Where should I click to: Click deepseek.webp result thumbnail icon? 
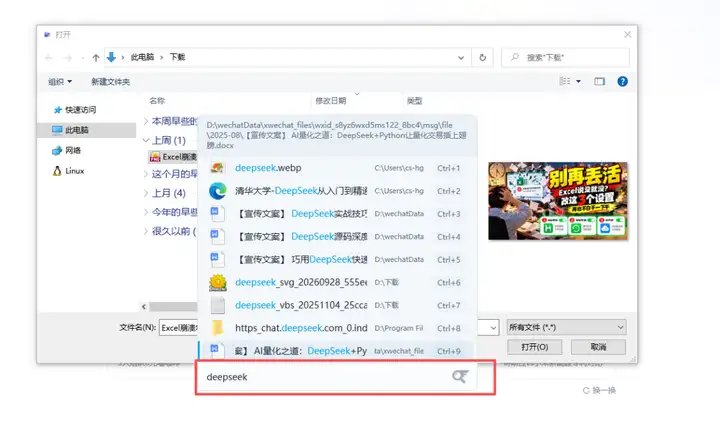pos(218,168)
